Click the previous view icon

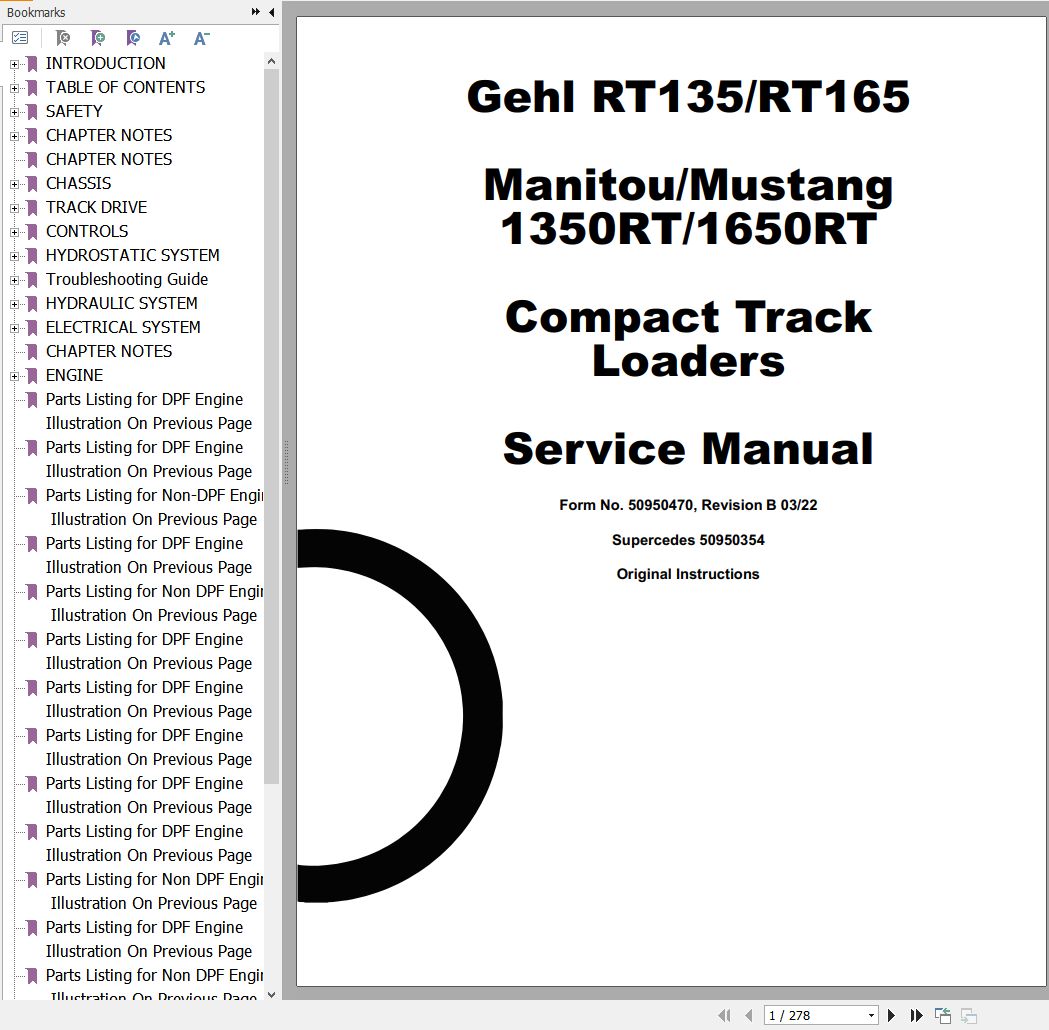943,1015
